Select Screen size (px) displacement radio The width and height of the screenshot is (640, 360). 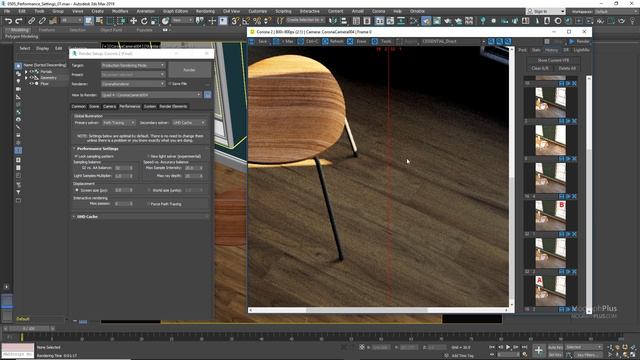click(77, 190)
